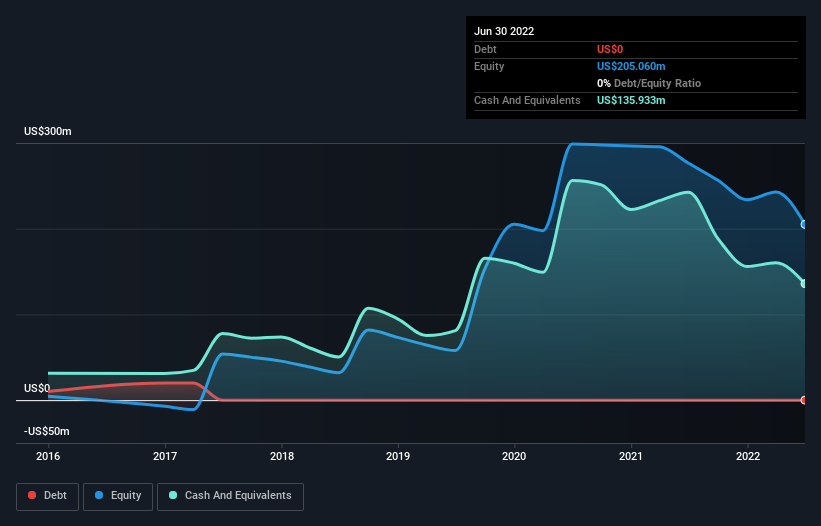
Task: Toggle Cash And Equivalents legend button
Action: (230, 496)
